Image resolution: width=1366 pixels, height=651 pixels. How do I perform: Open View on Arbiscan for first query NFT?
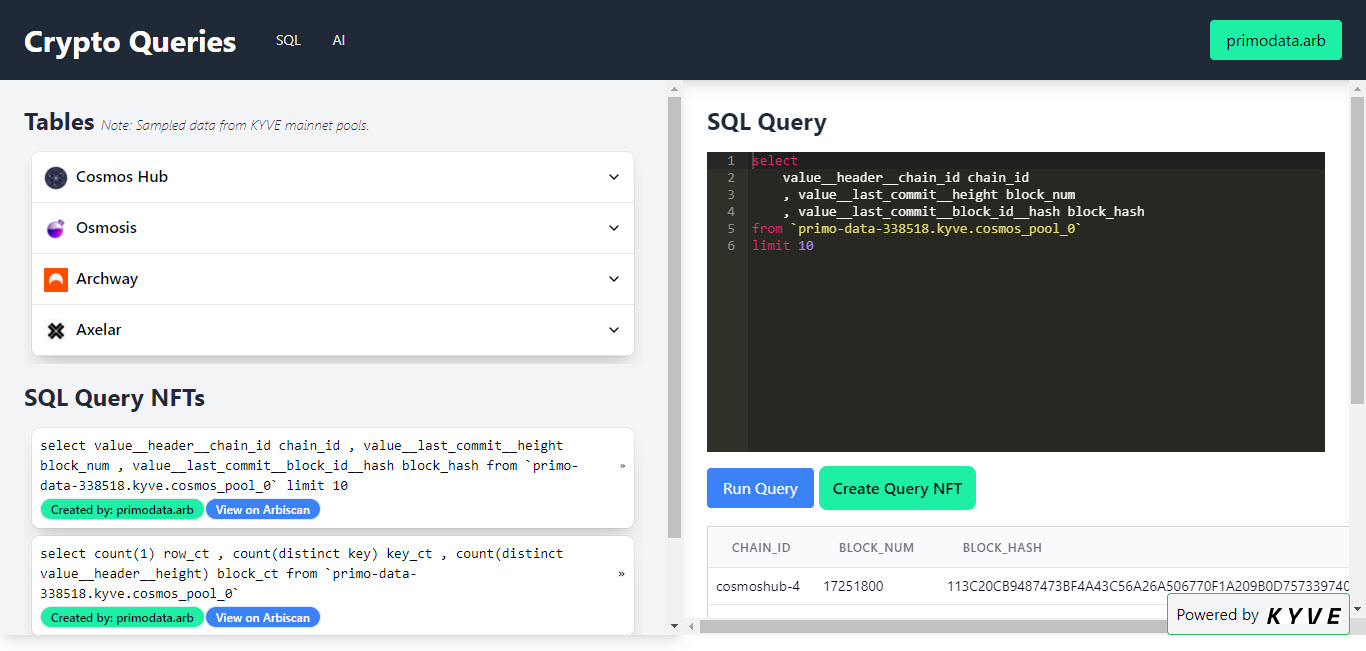[x=263, y=510]
